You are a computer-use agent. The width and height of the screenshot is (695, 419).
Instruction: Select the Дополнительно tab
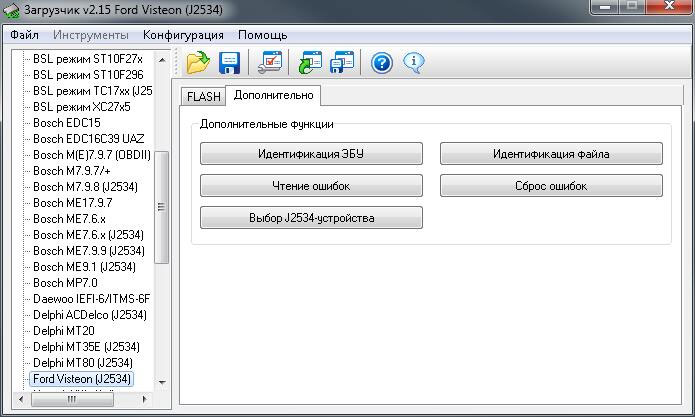click(273, 96)
